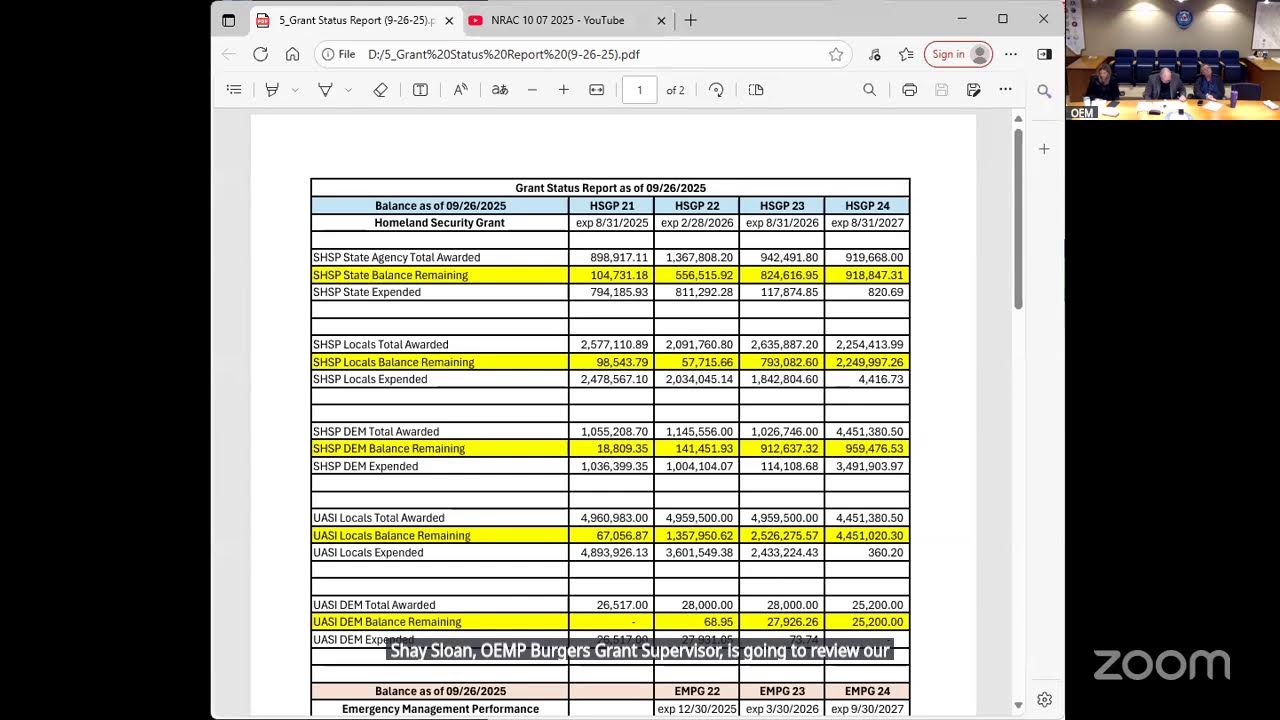Screen dimensions: 1280x720
Task: Add a sidebar app with the plus button
Action: pyautogui.click(x=1044, y=149)
